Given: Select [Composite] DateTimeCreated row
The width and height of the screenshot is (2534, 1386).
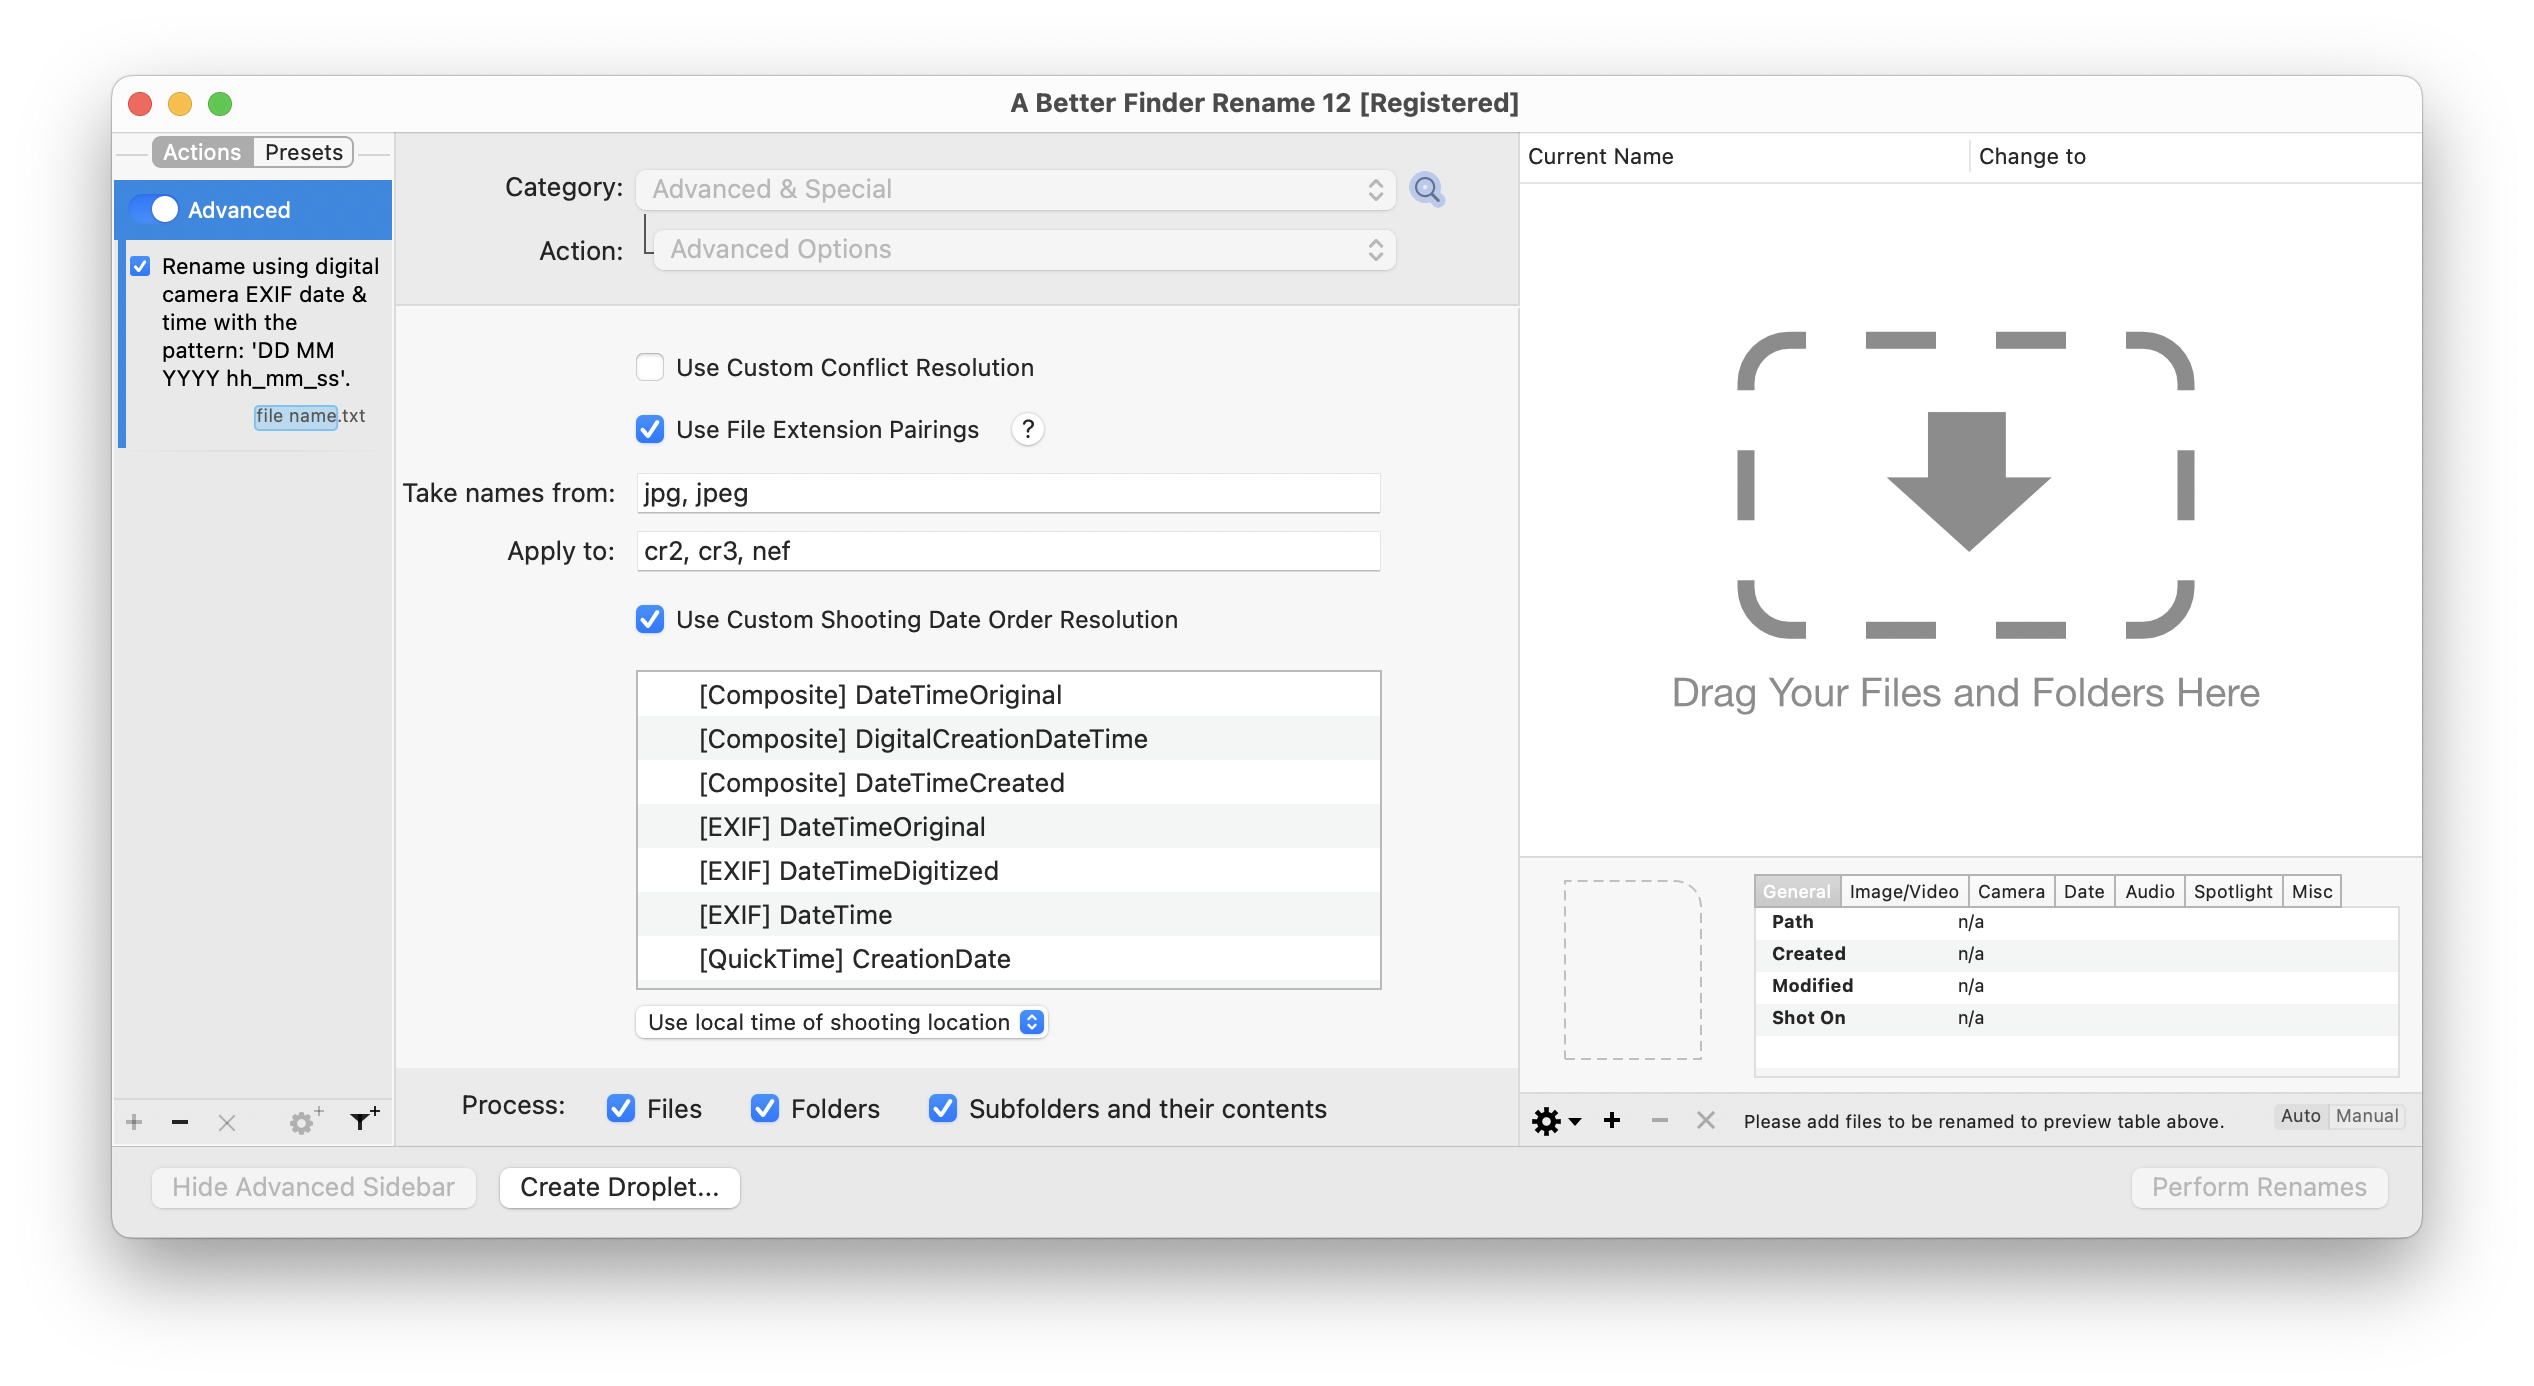Looking at the screenshot, I should pyautogui.click(x=1008, y=783).
